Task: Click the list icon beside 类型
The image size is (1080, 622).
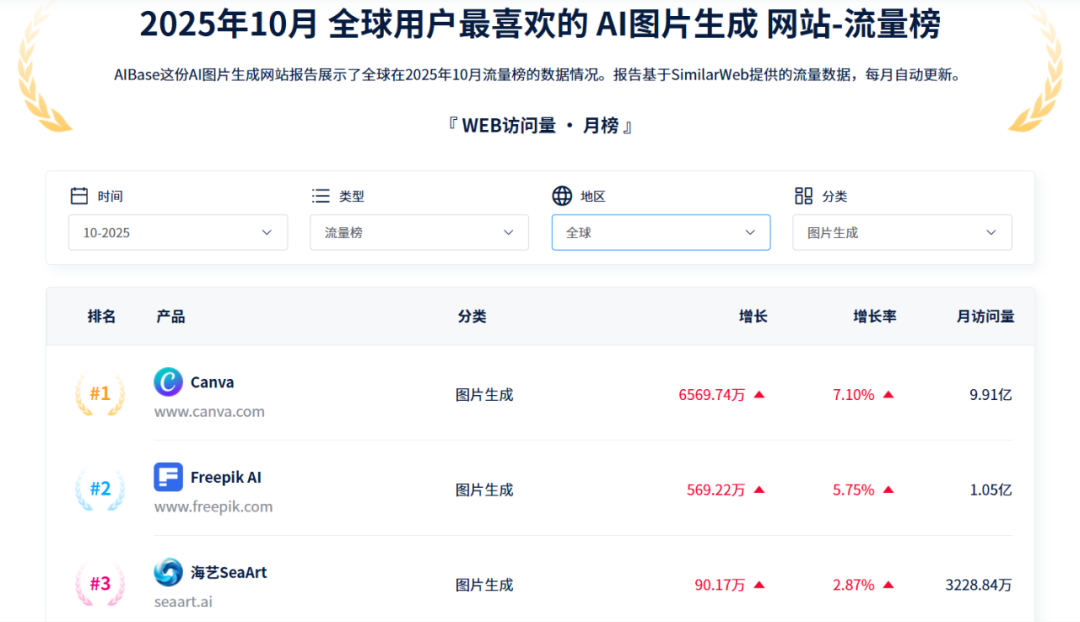Action: click(320, 196)
